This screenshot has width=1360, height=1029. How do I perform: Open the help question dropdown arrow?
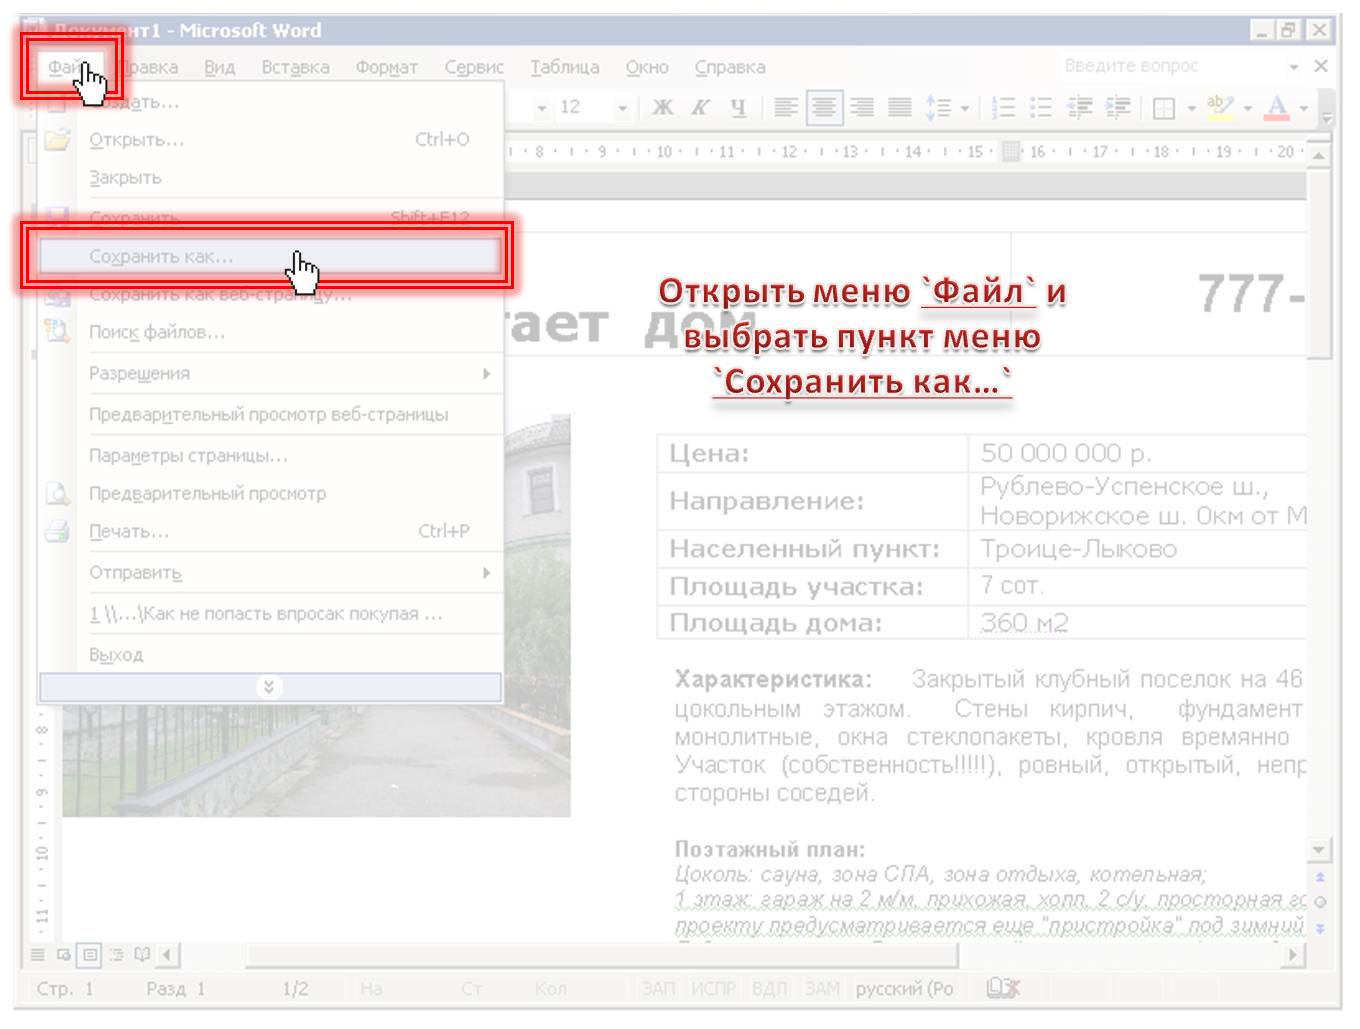(x=1293, y=66)
